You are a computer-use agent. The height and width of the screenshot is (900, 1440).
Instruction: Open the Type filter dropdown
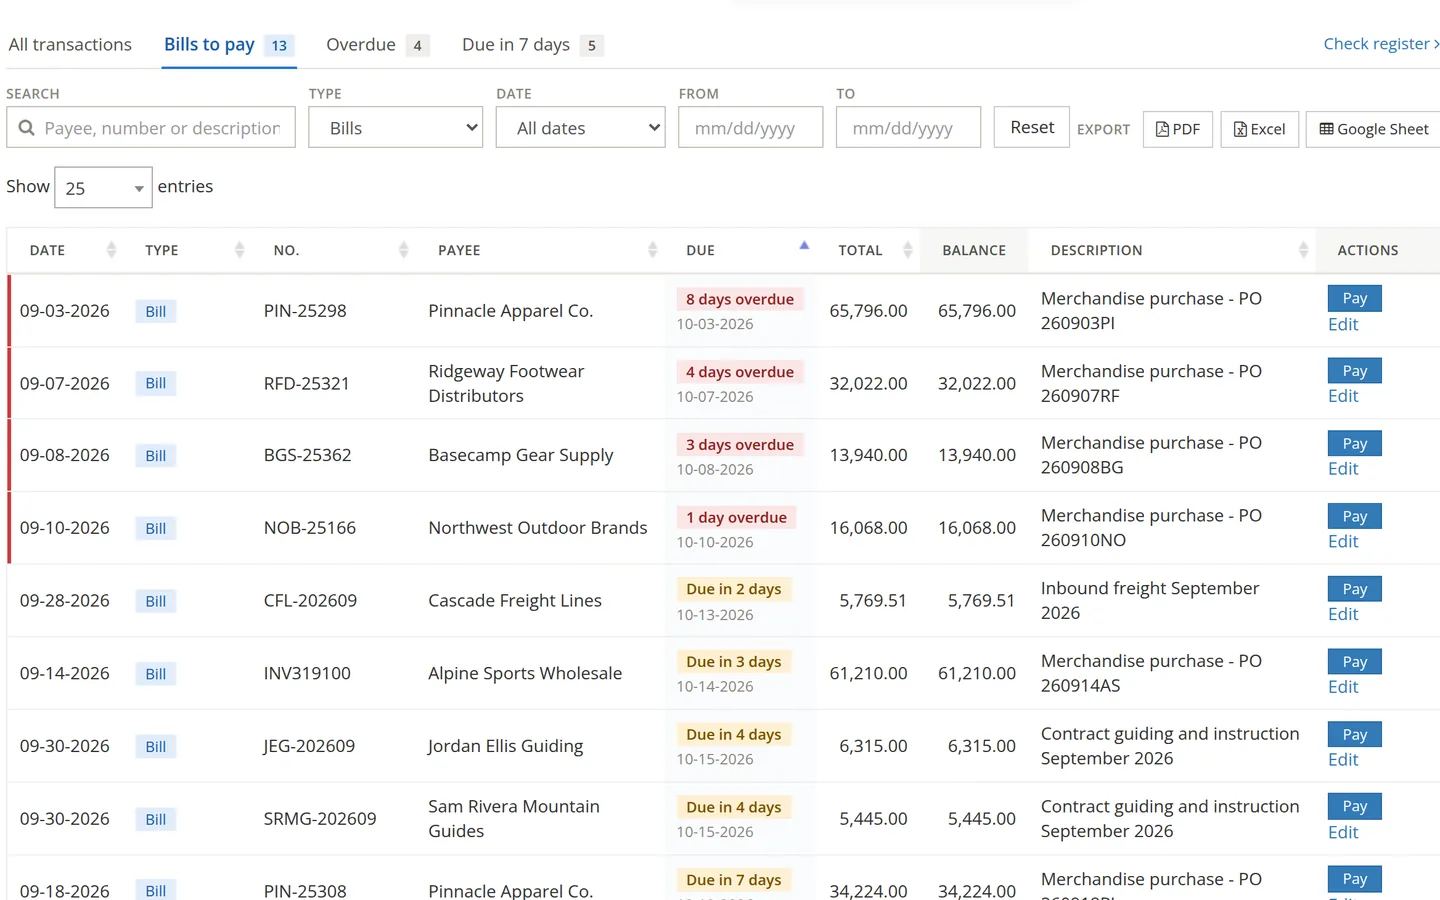click(x=395, y=127)
